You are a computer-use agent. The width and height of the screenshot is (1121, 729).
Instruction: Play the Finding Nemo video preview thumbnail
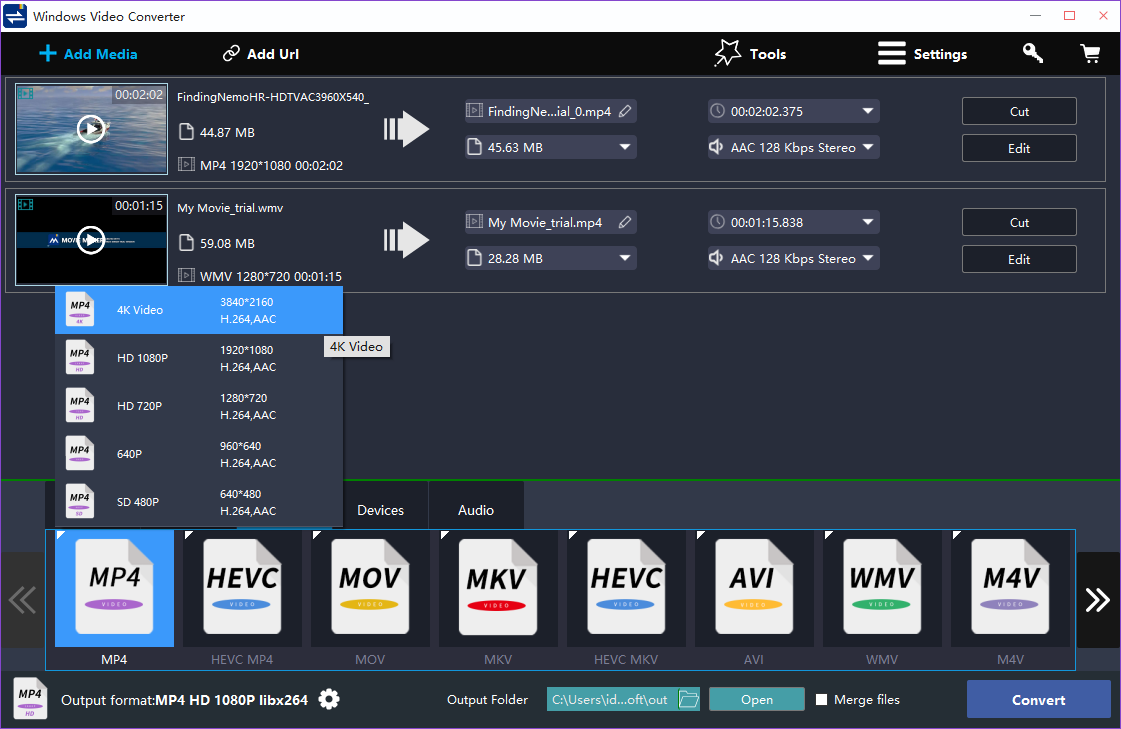point(90,128)
